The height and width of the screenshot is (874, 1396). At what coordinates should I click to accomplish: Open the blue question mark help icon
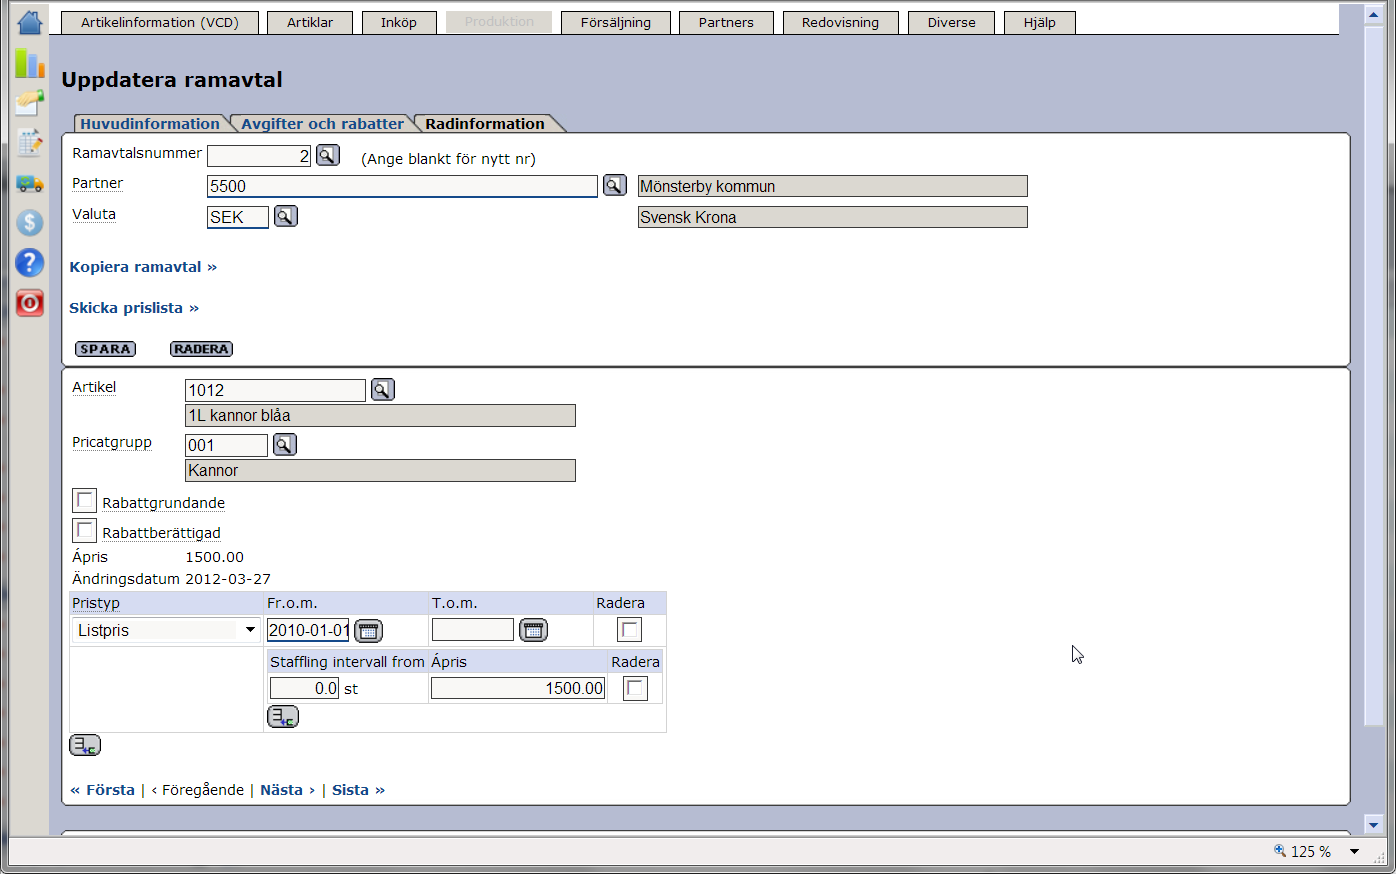[30, 262]
